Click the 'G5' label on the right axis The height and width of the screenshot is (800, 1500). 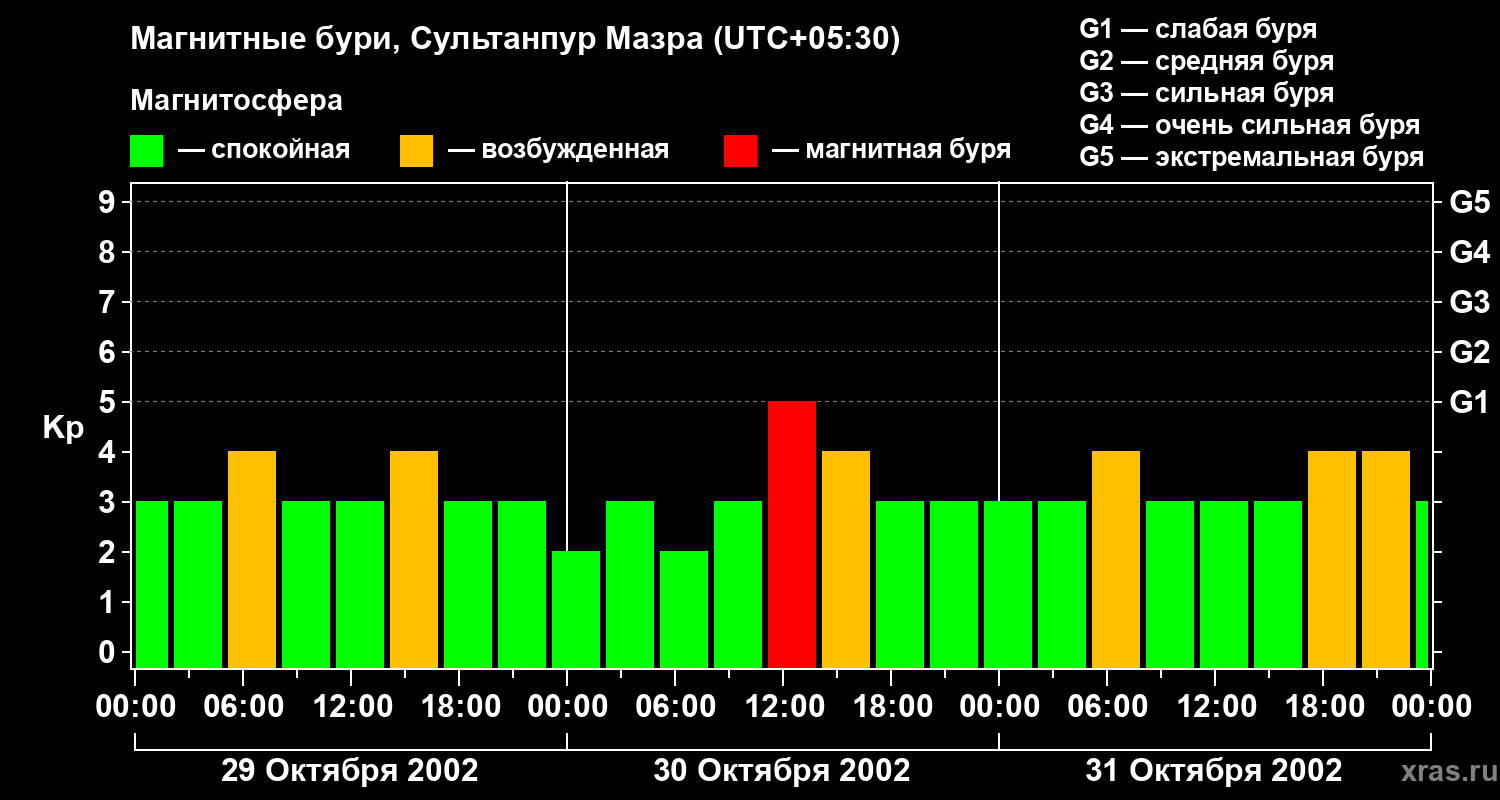[x=1470, y=202]
